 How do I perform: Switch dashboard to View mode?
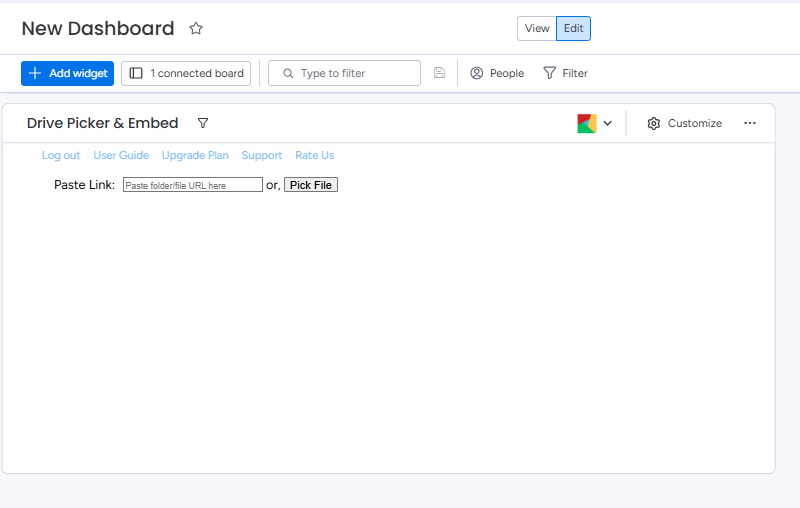(537, 29)
